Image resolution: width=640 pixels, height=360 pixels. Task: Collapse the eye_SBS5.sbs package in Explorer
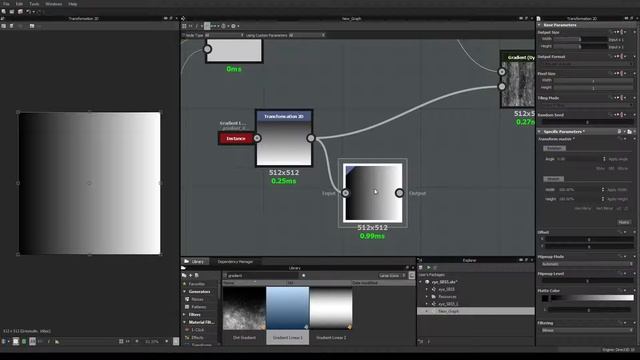tap(420, 282)
